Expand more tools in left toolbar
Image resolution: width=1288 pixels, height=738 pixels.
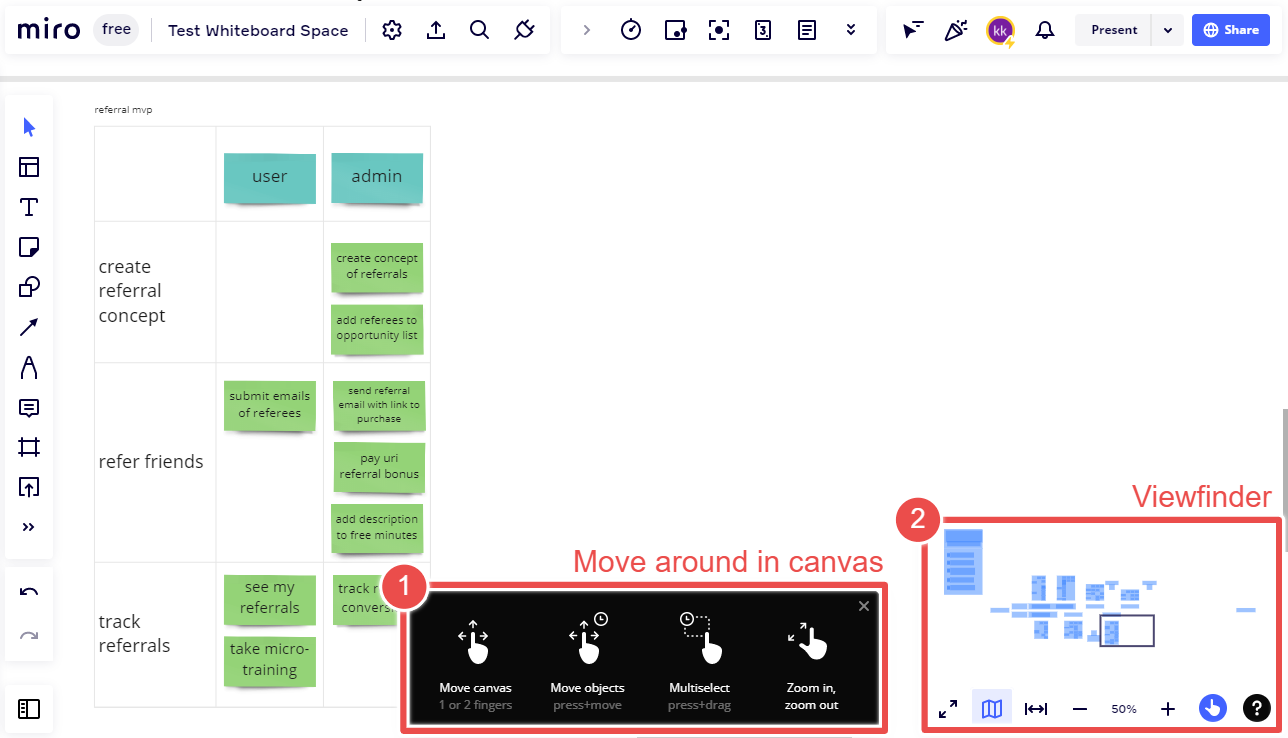coord(29,527)
